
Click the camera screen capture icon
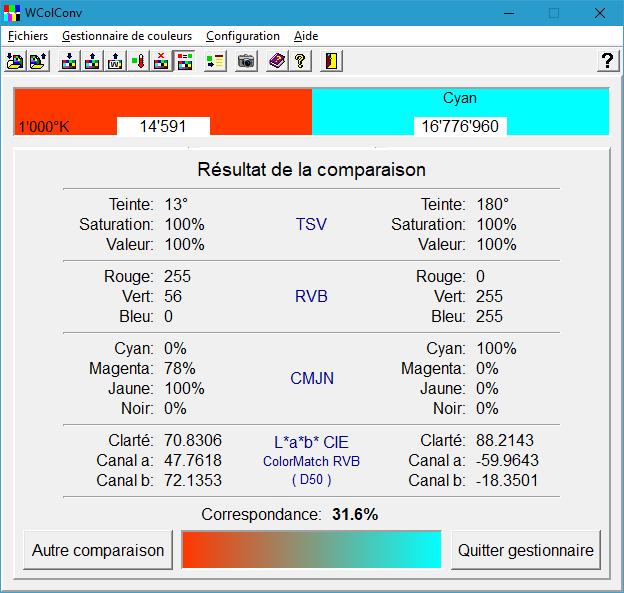pyautogui.click(x=245, y=61)
